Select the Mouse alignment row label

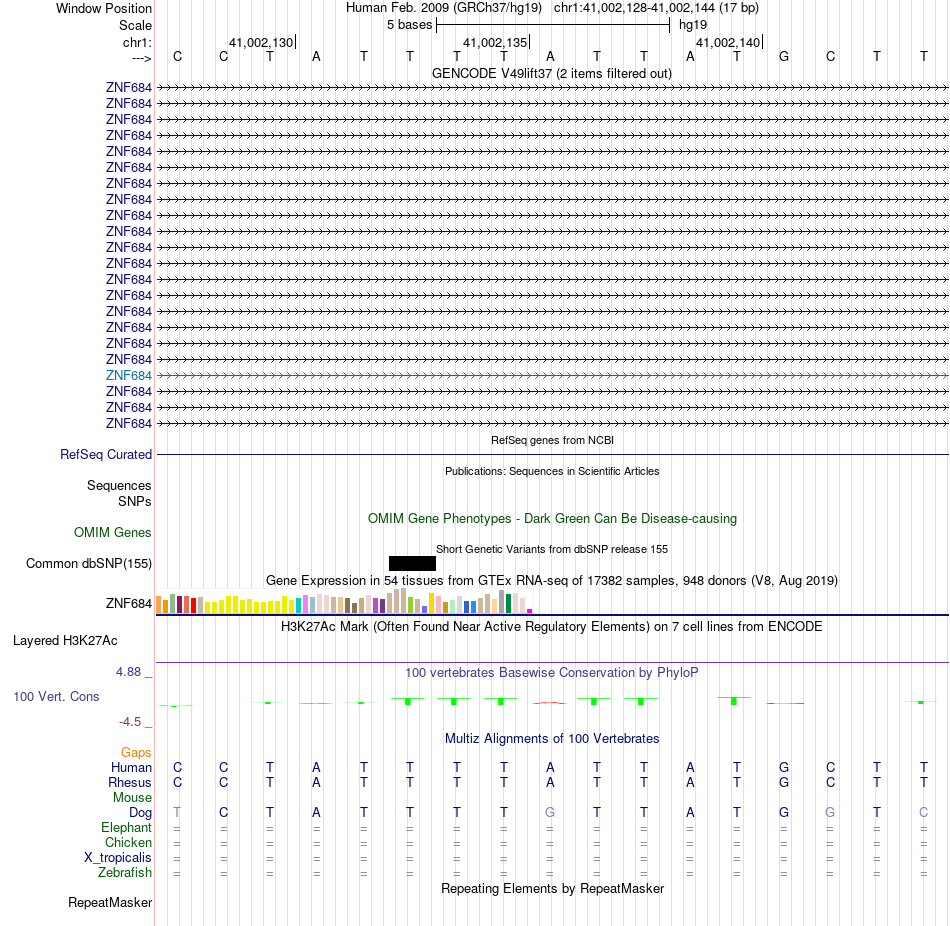pyautogui.click(x=132, y=798)
